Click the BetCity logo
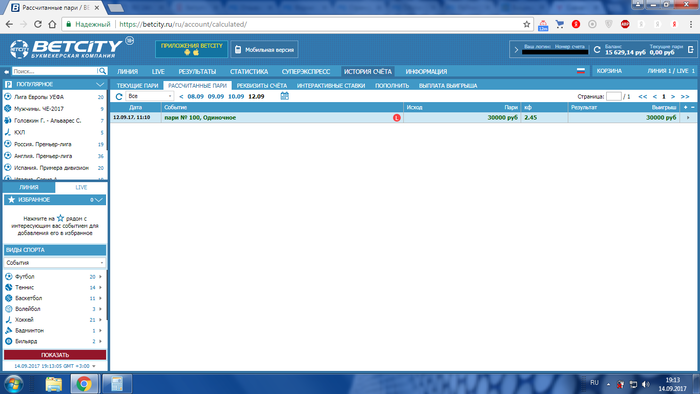The height and width of the screenshot is (394, 700). 66,49
